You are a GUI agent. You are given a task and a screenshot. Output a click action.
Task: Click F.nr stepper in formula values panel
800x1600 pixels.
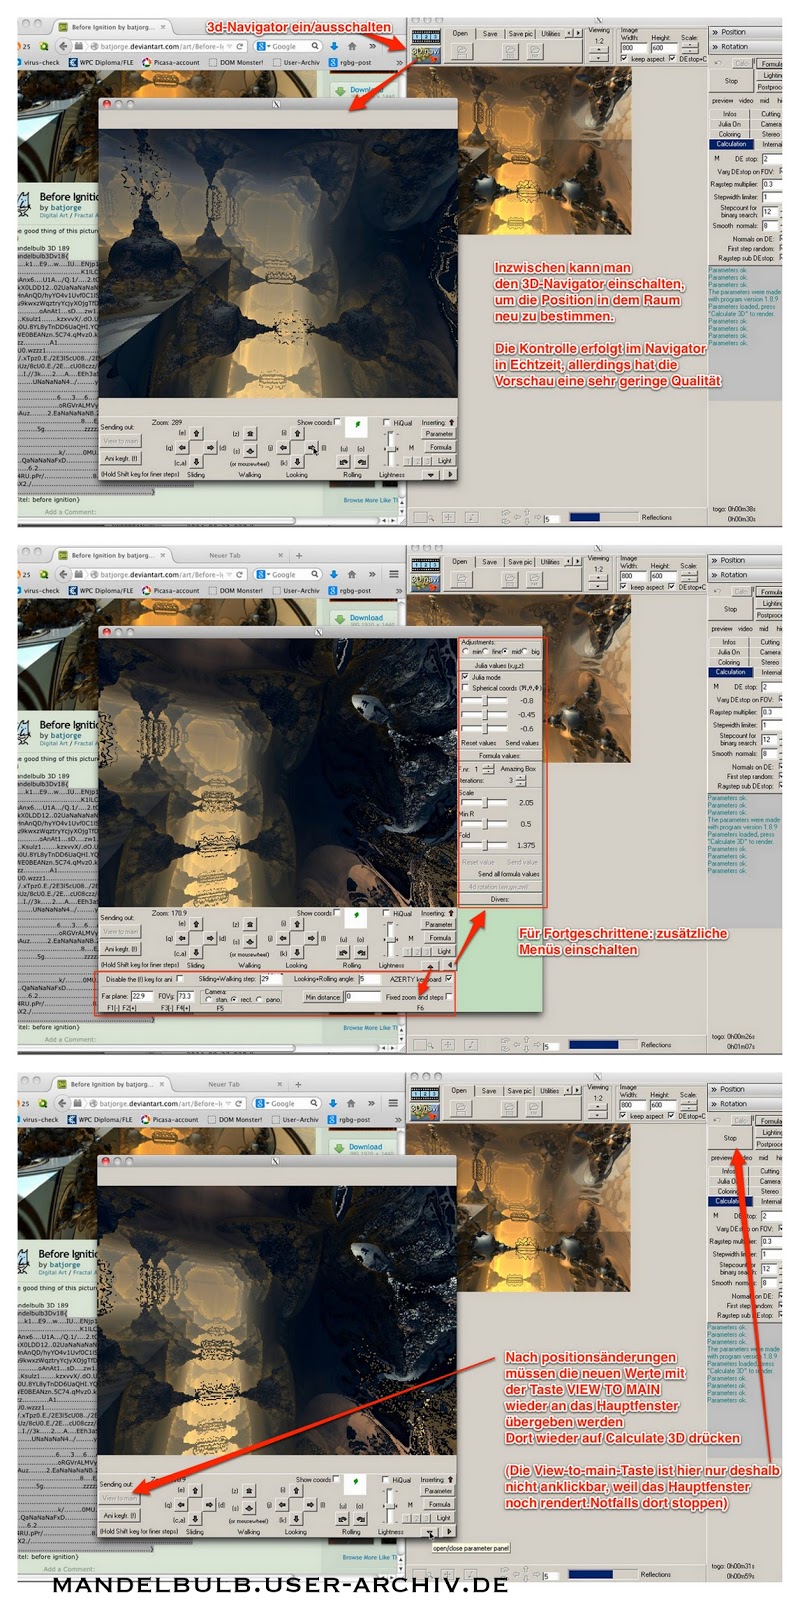pos(488,768)
